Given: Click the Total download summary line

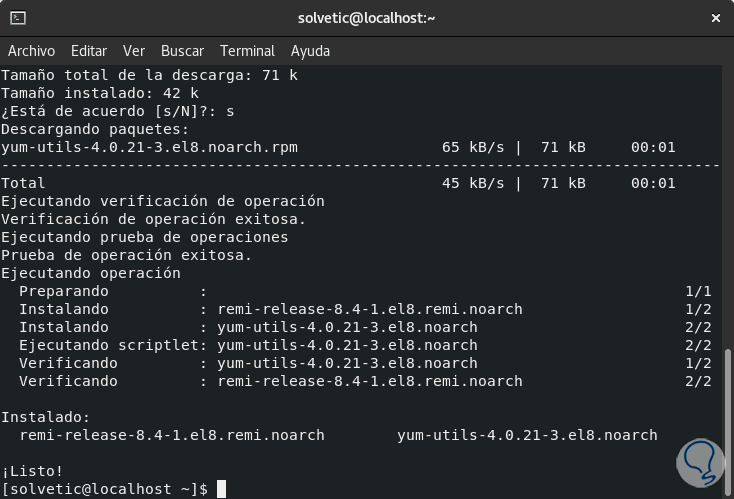Looking at the screenshot, I should pos(23,183).
